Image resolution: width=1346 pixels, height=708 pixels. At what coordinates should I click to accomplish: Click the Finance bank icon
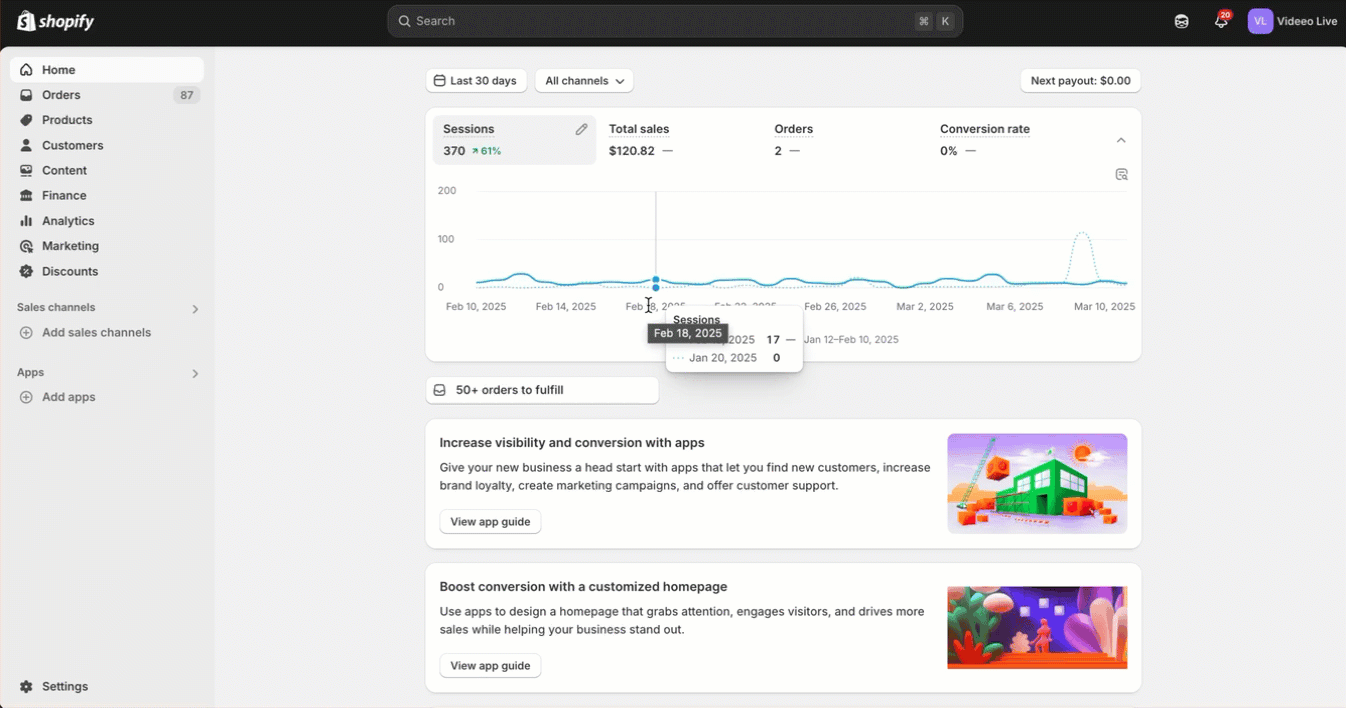pos(26,196)
